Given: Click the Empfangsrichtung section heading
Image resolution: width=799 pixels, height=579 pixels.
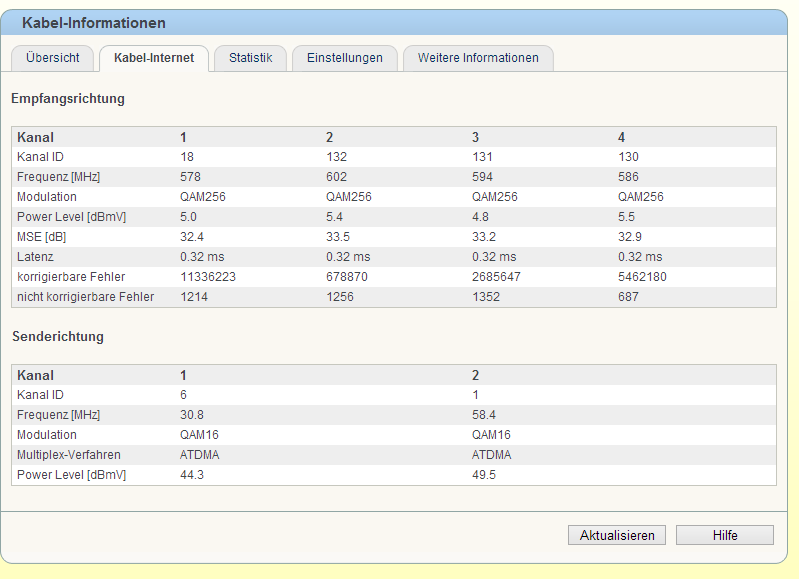Looking at the screenshot, I should tap(68, 99).
